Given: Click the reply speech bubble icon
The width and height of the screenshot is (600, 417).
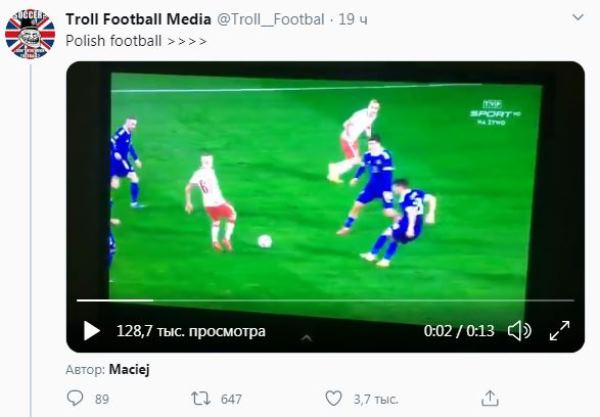Looking at the screenshot, I should pyautogui.click(x=75, y=398).
